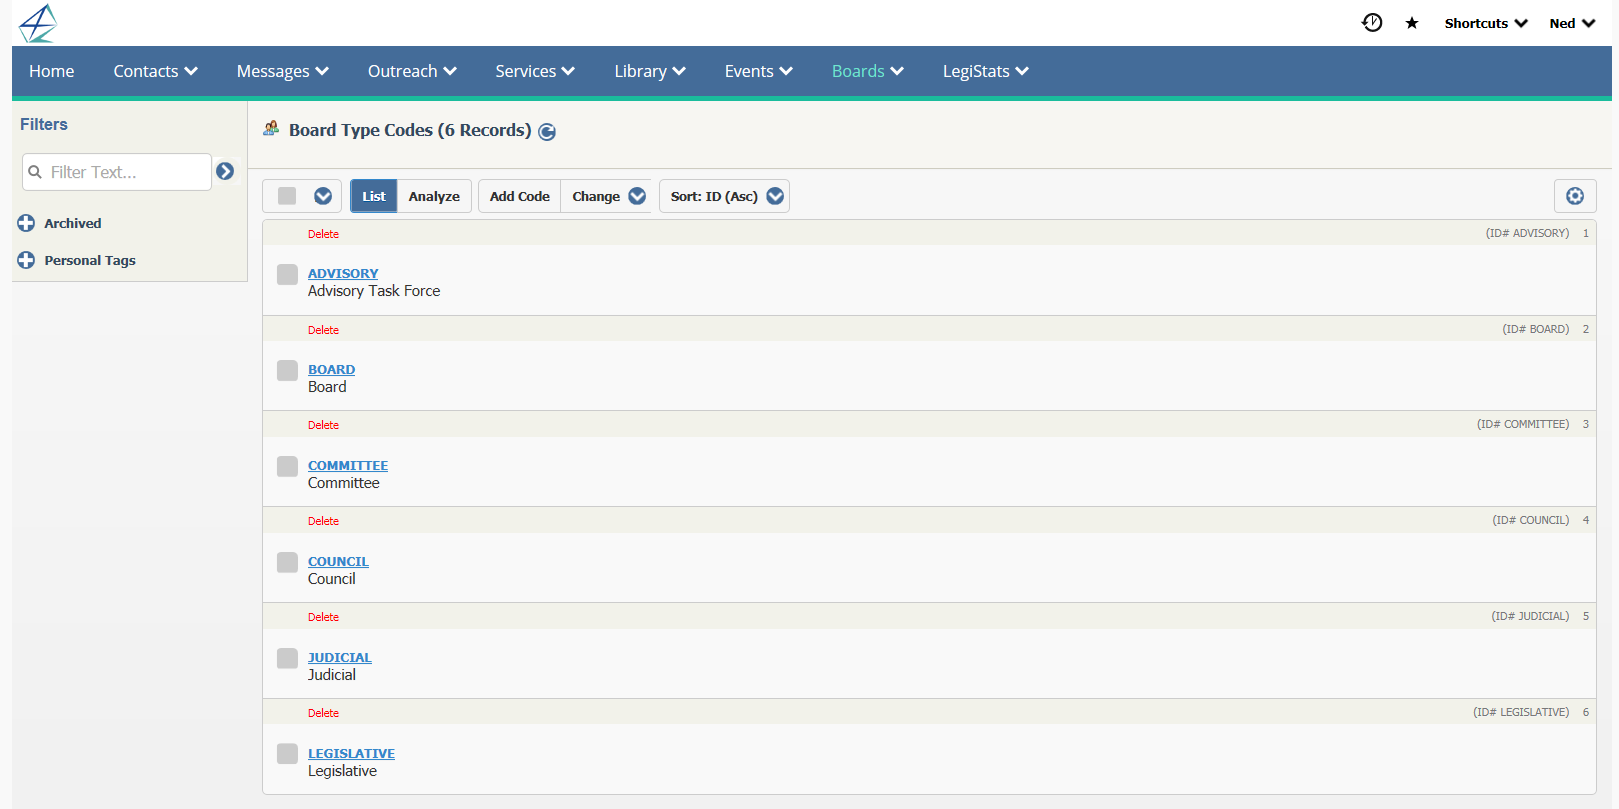1619x809 pixels.
Task: Expand the Events menu
Action: (759, 71)
